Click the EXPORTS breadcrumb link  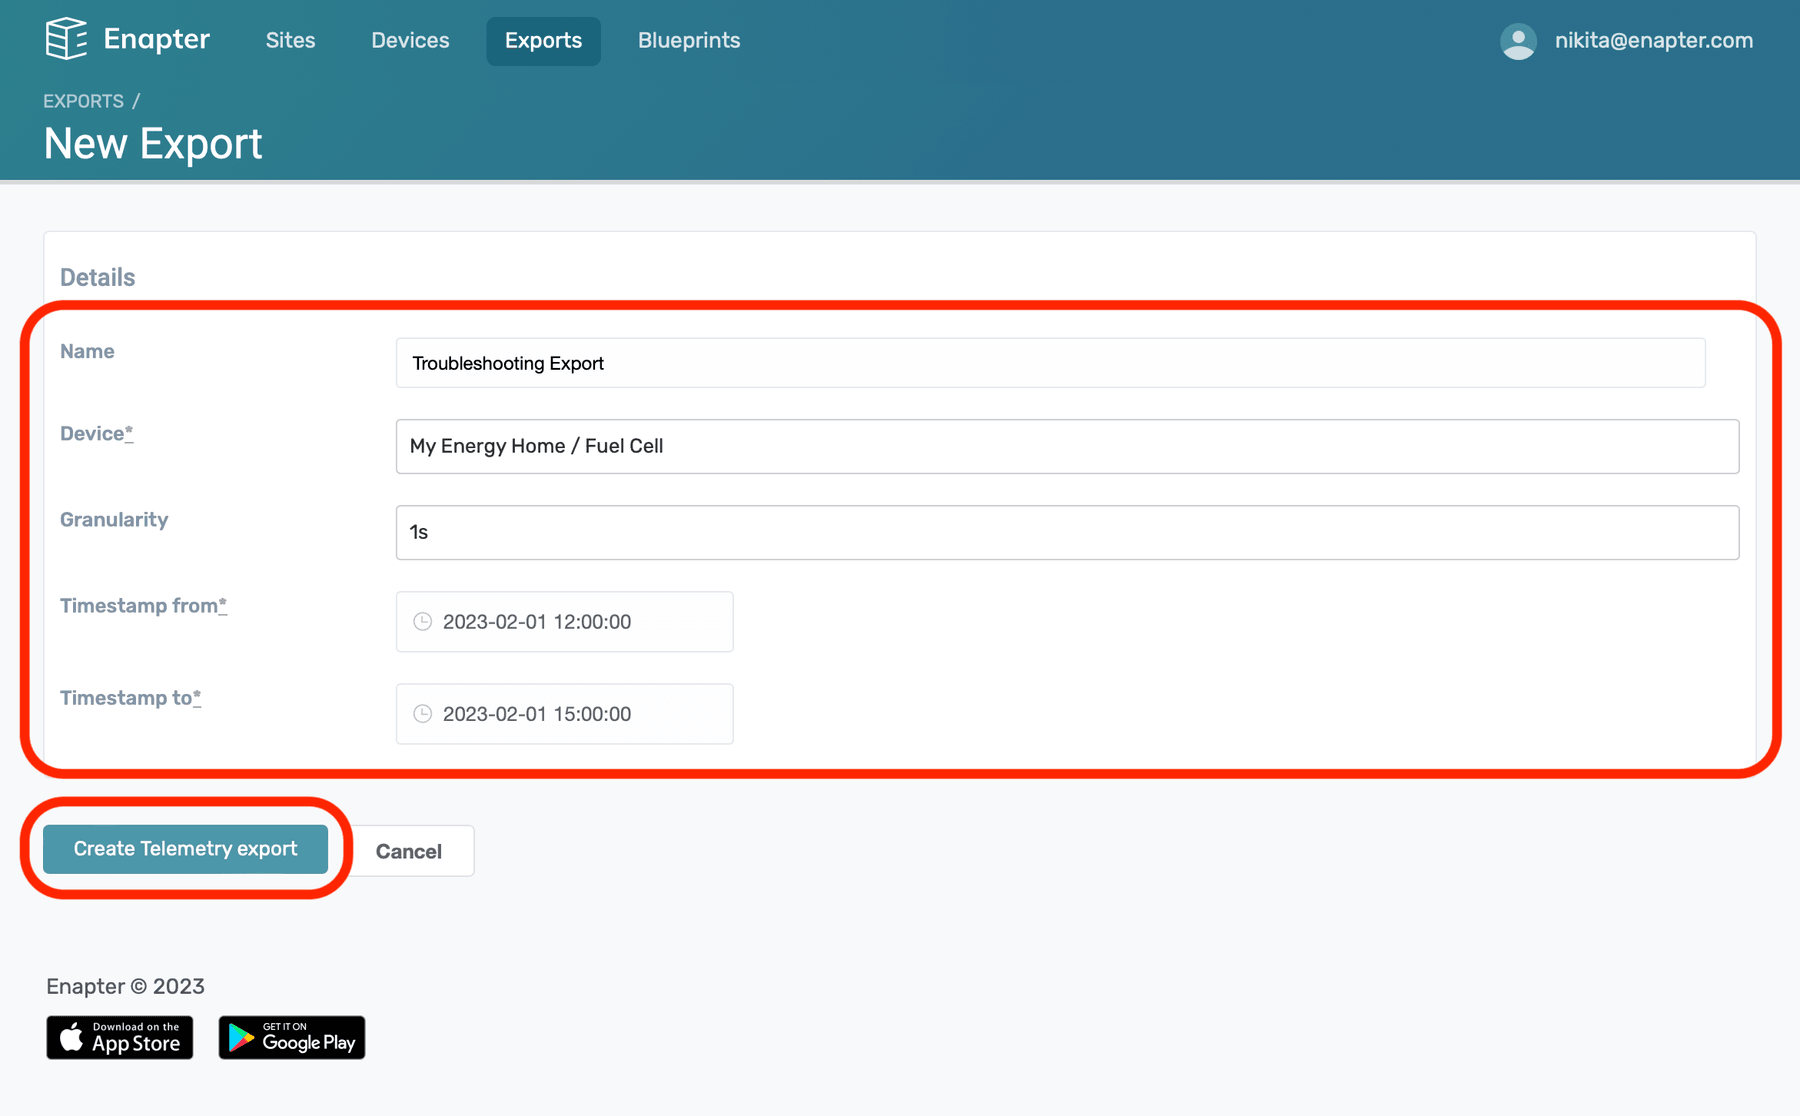pyautogui.click(x=83, y=100)
